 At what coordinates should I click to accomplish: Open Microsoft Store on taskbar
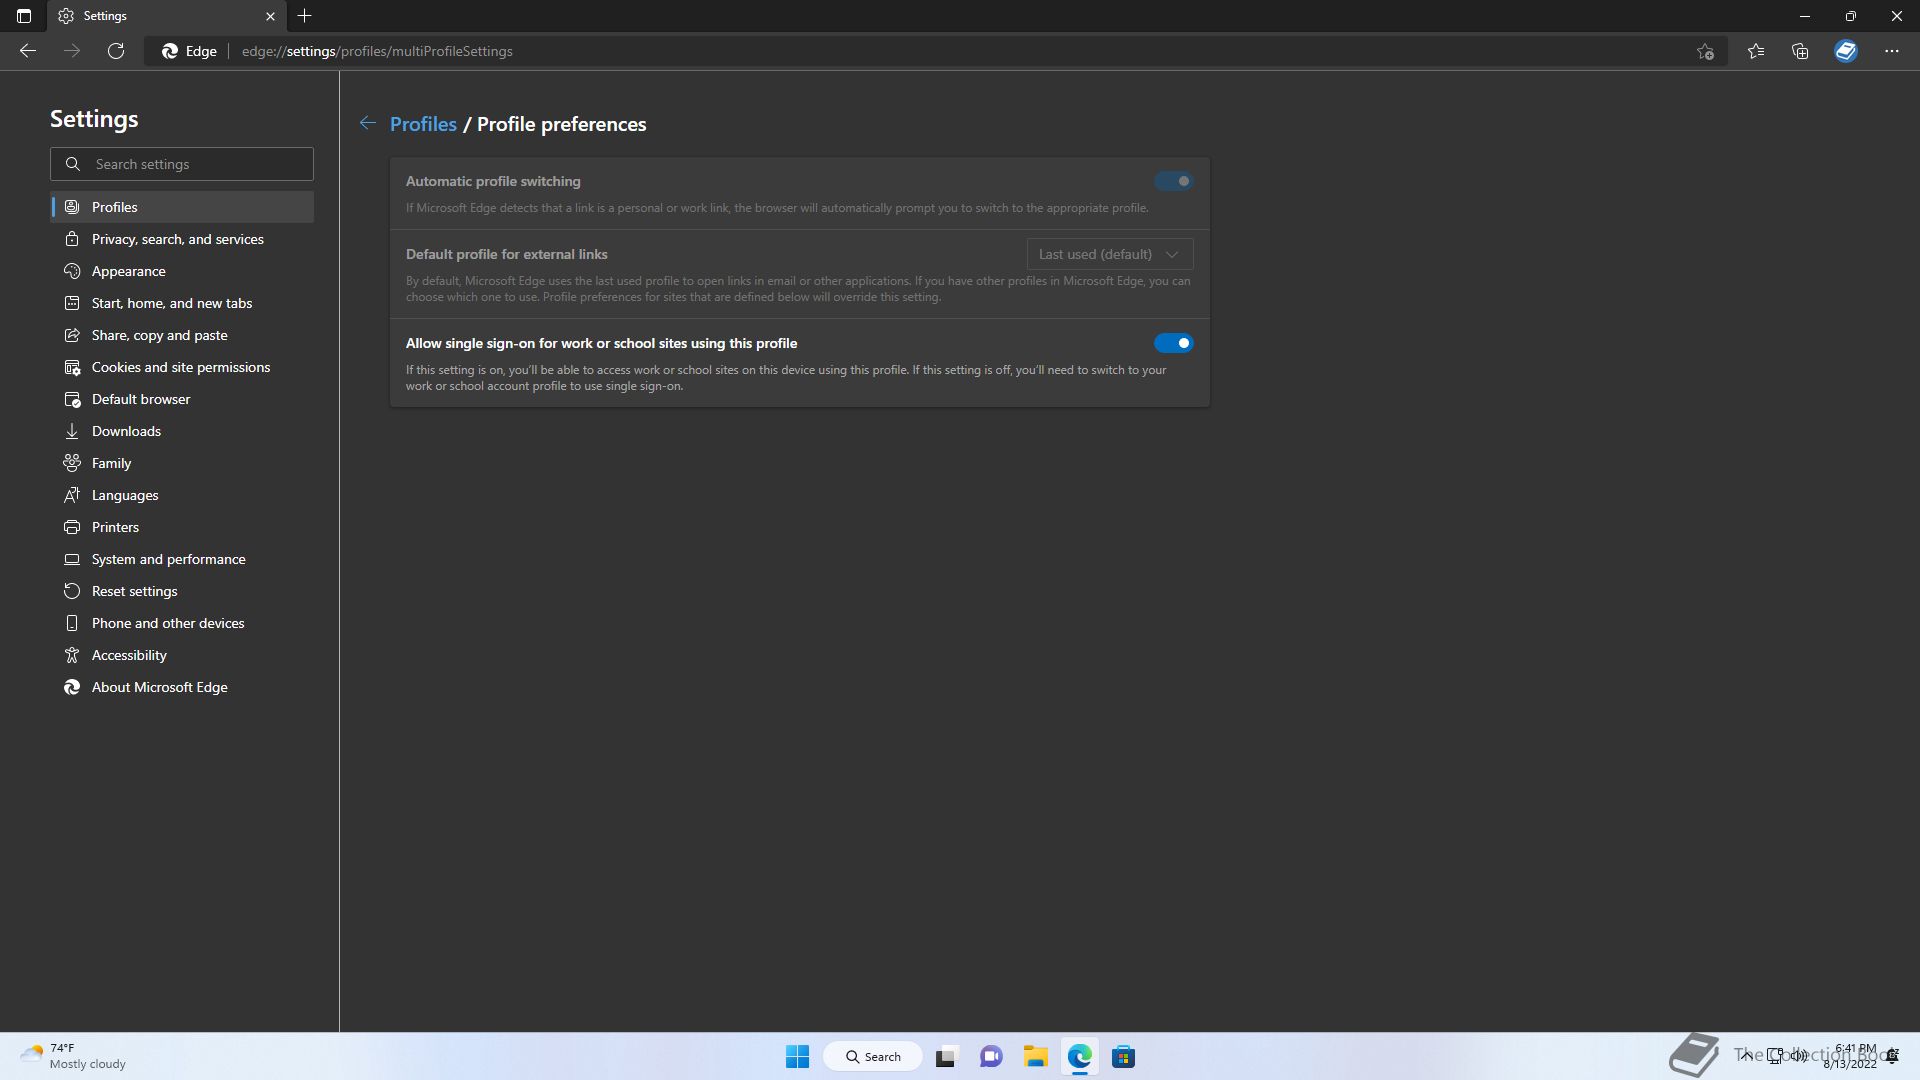1123,1056
